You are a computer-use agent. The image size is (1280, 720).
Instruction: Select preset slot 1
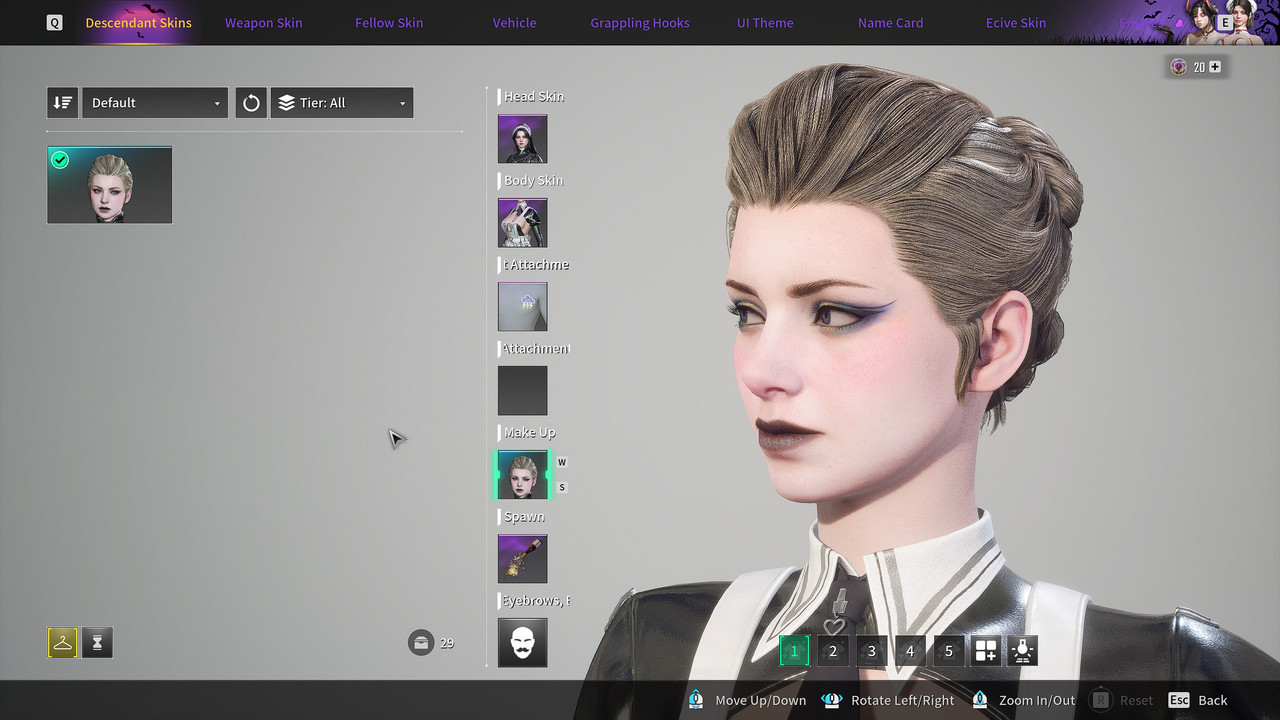coord(794,651)
